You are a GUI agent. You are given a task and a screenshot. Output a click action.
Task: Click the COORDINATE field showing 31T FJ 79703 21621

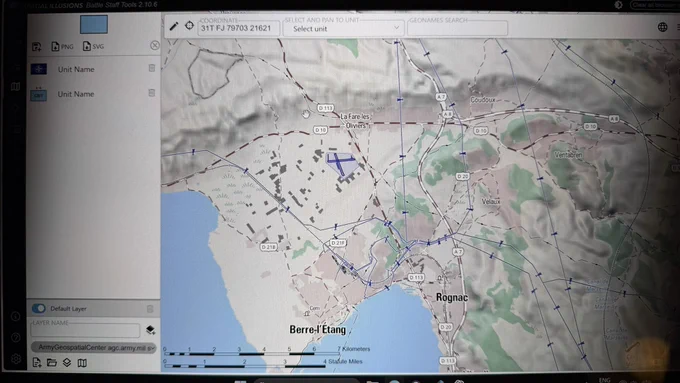(238, 28)
